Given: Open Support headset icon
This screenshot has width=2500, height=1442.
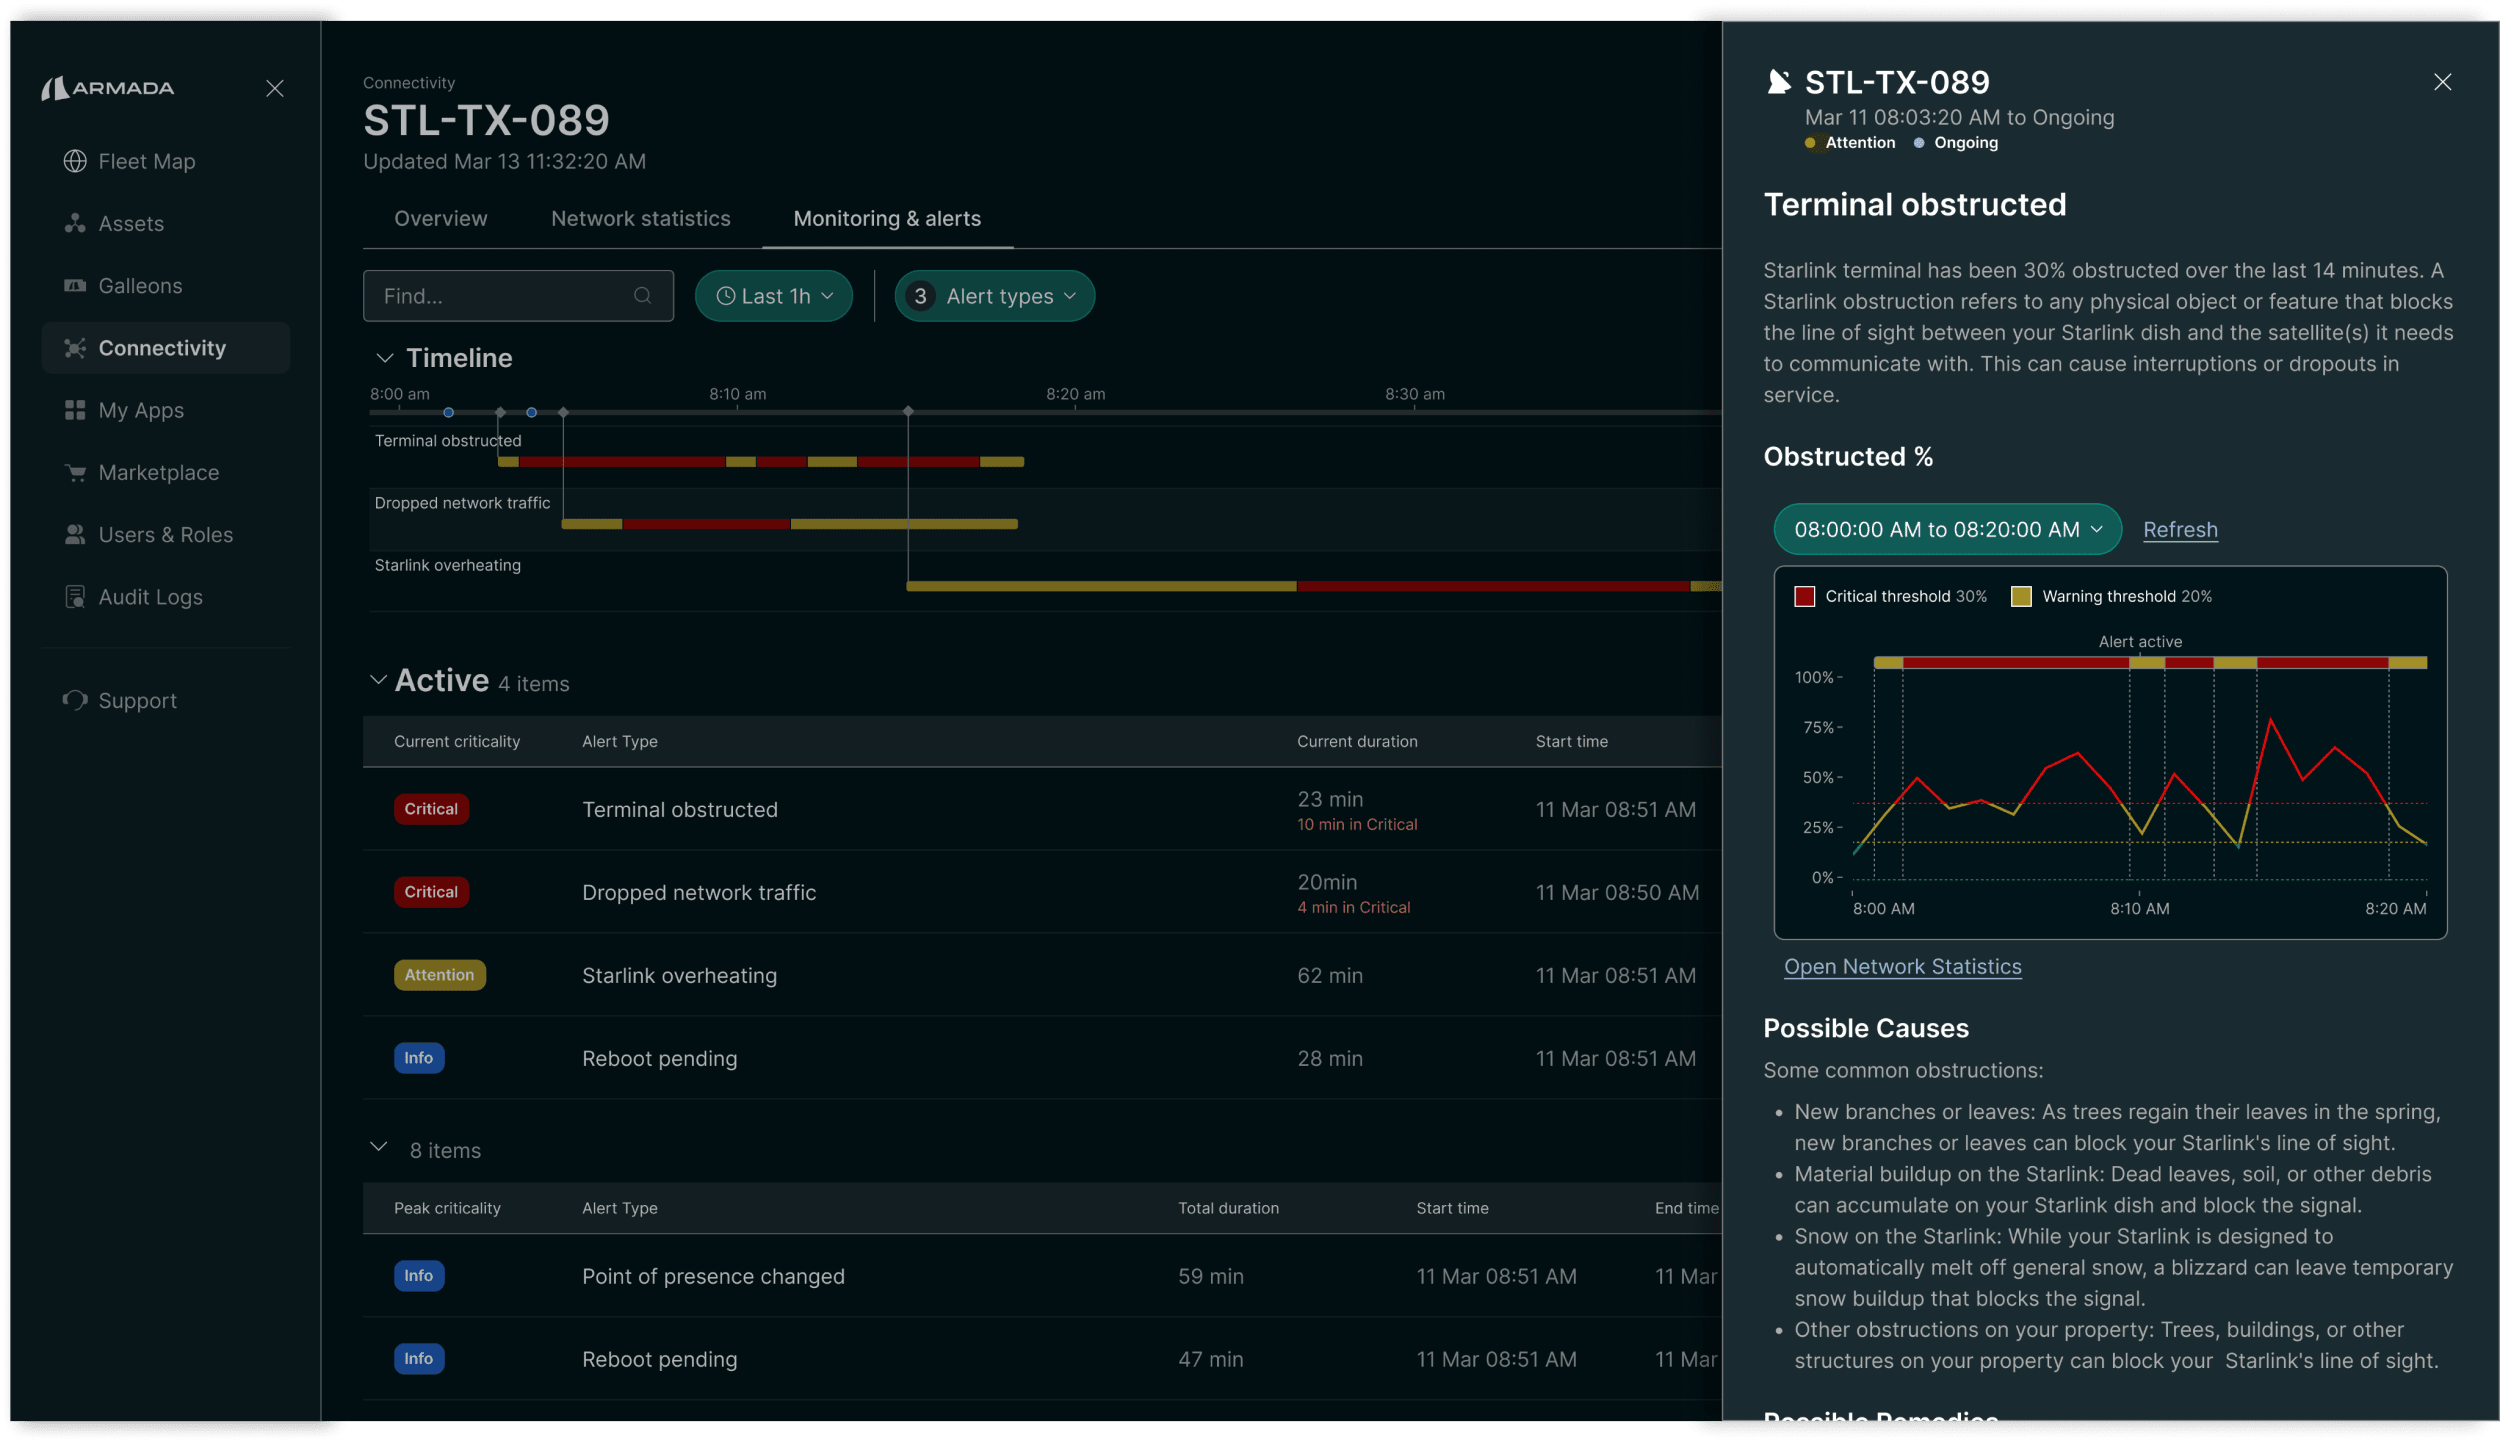Looking at the screenshot, I should 75,700.
